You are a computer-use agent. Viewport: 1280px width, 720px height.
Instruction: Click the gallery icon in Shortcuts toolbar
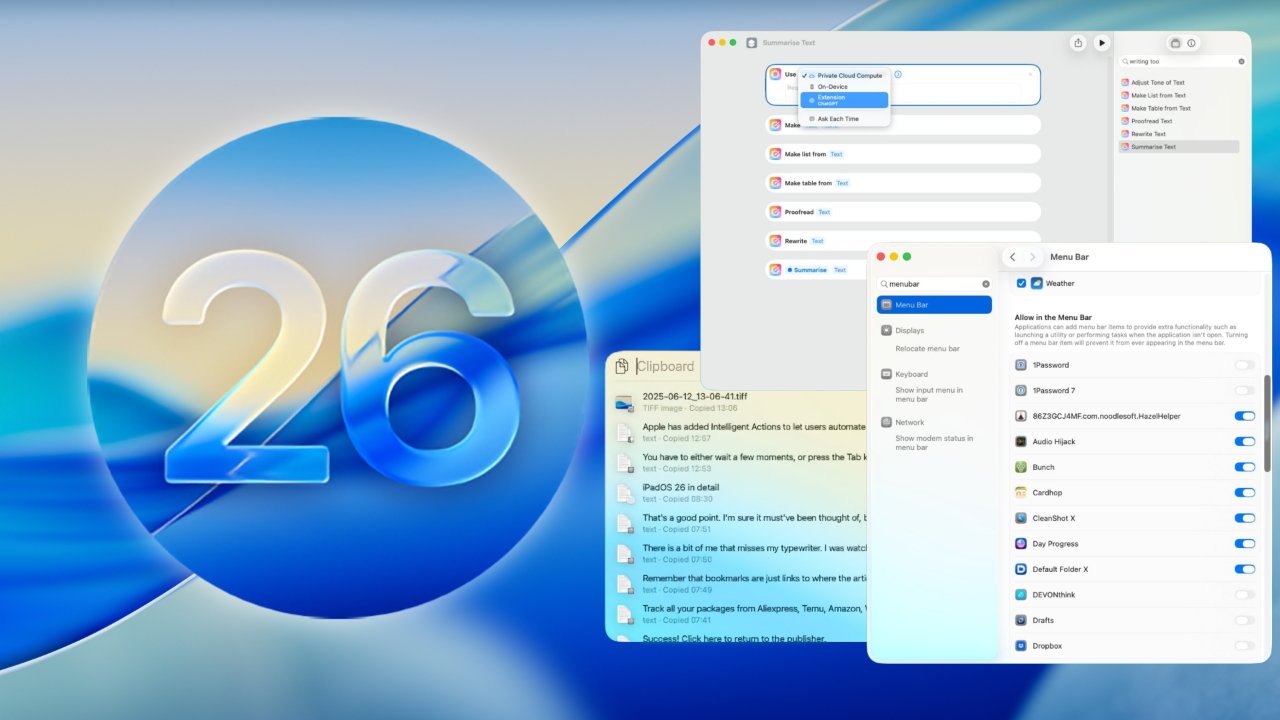pos(1174,43)
